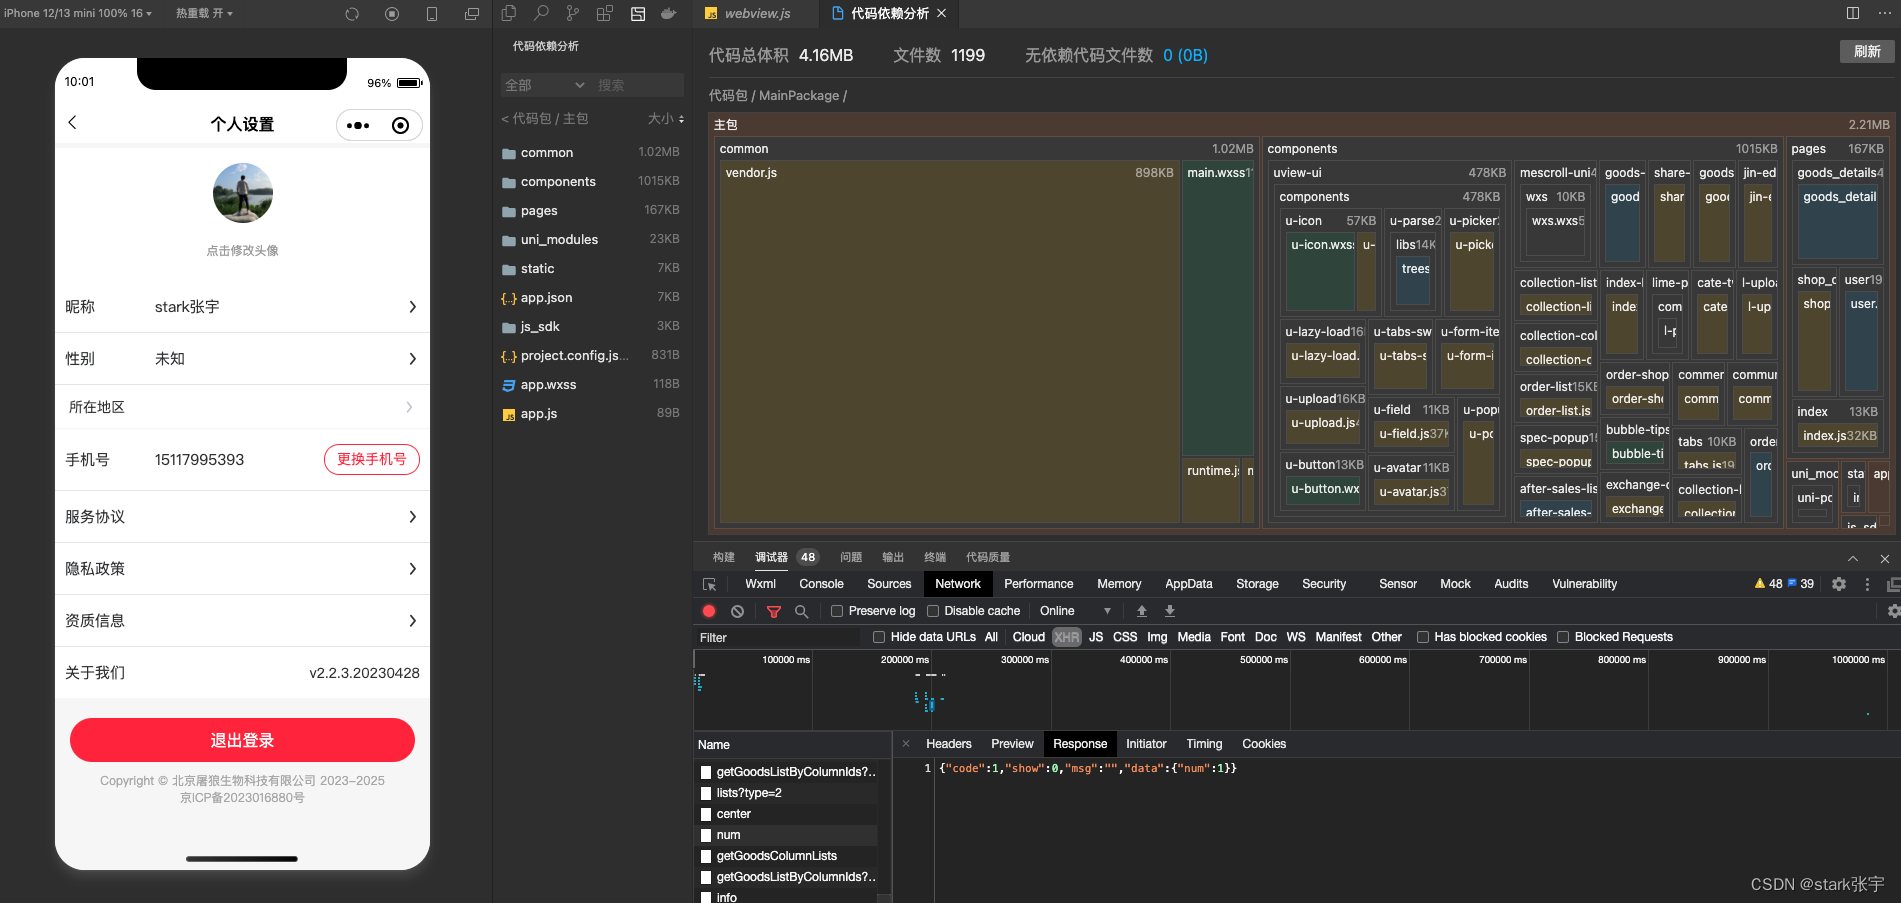Click the network filter funnel icon

pos(773,611)
